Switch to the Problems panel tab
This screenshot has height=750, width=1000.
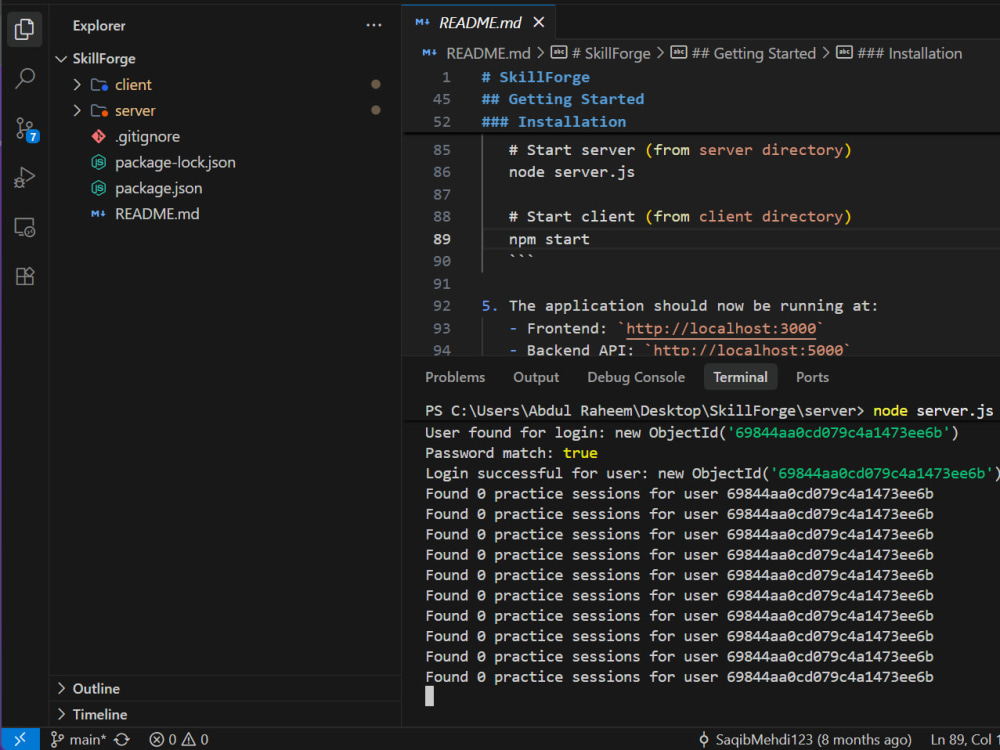(x=455, y=378)
